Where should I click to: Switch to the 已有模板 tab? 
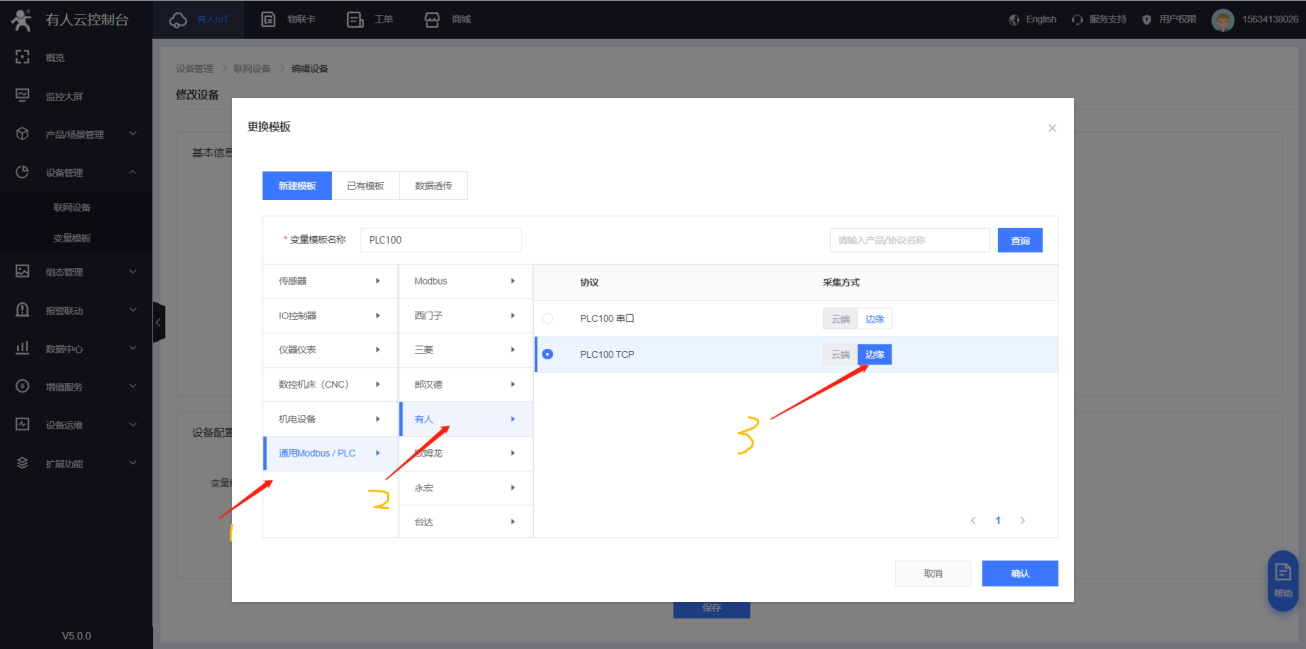(x=365, y=186)
